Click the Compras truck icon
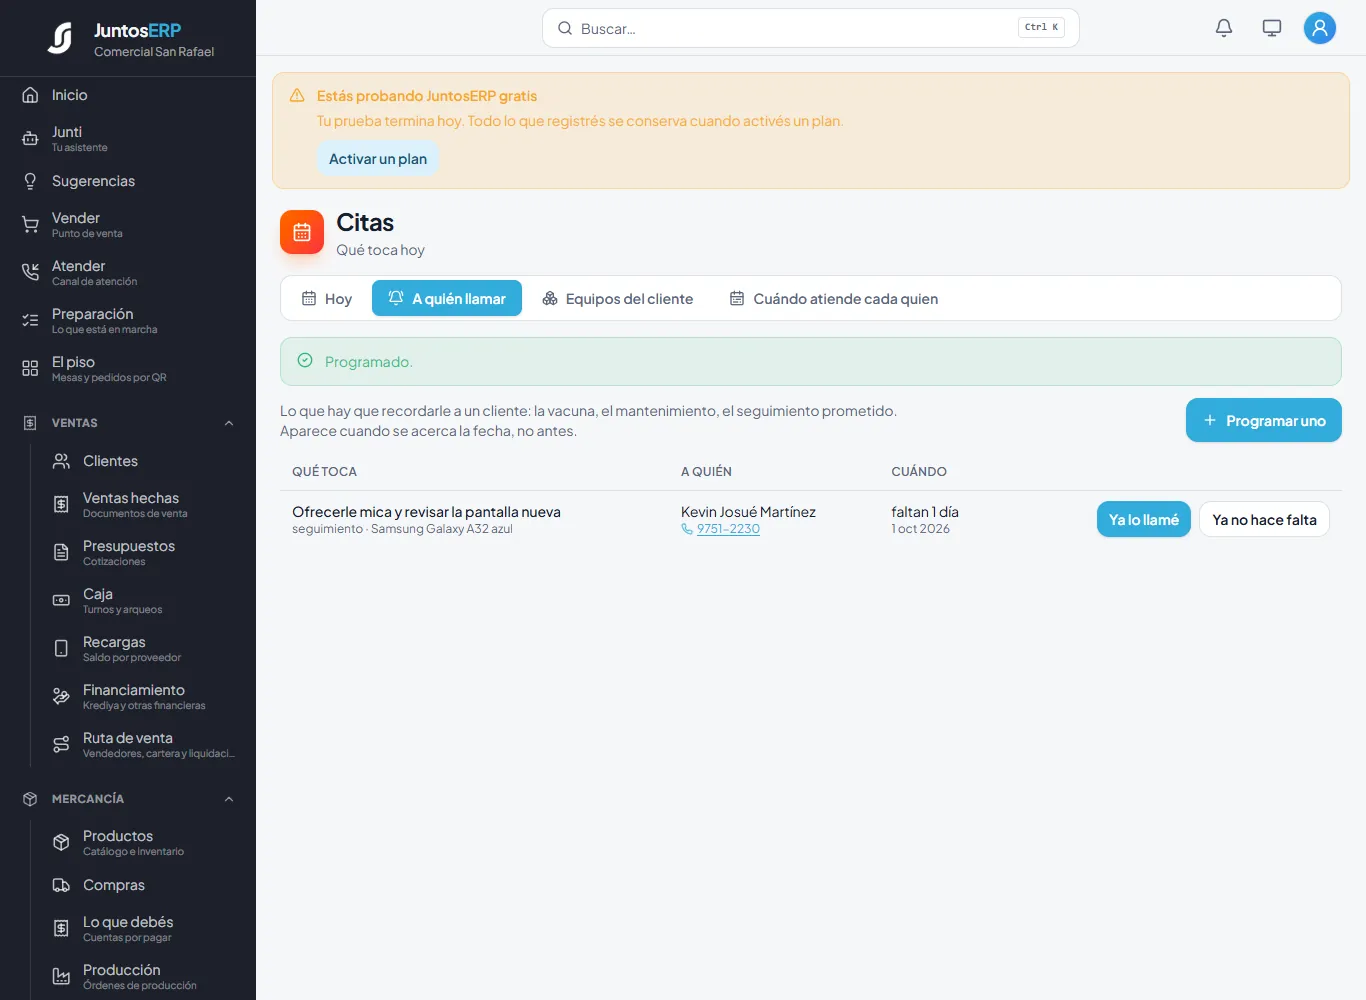The image size is (1366, 1000). coord(61,885)
